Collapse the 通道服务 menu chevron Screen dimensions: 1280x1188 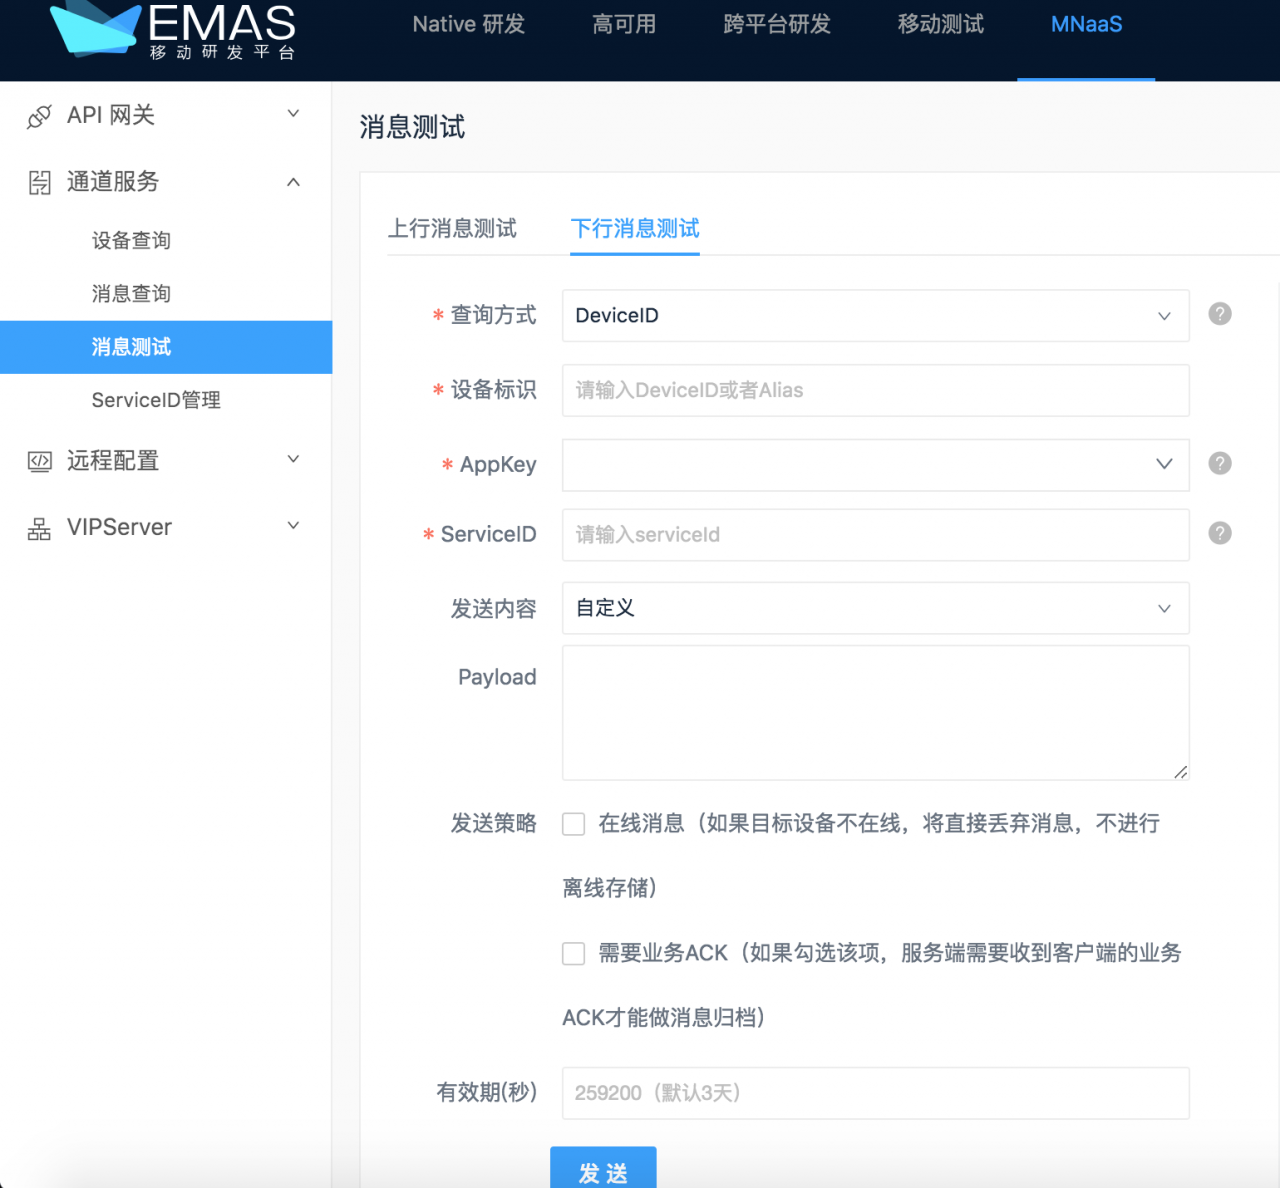pyautogui.click(x=293, y=182)
